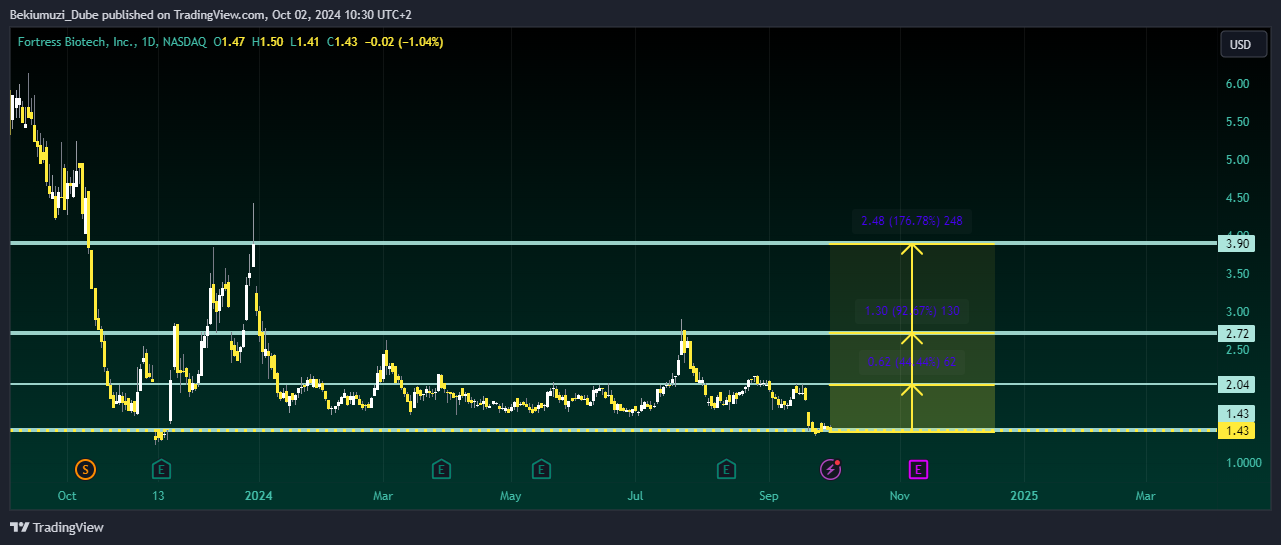Click the 3.00 price axis tick

point(1237,312)
